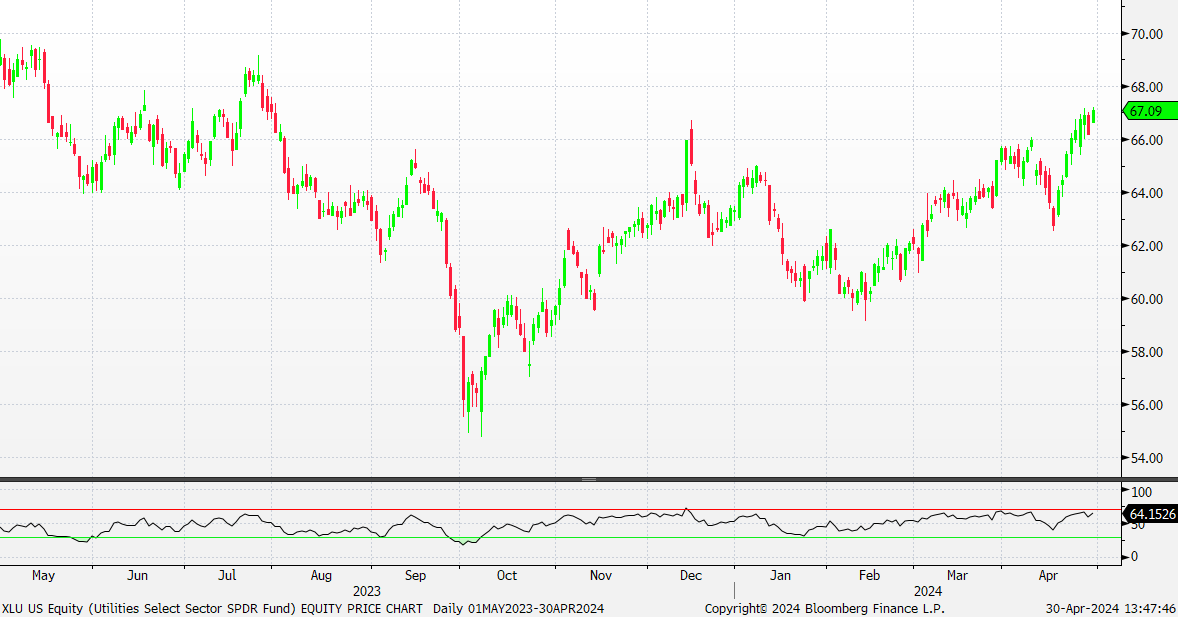
Task: Click the 100 label on RSI axis
Action: (x=1141, y=492)
